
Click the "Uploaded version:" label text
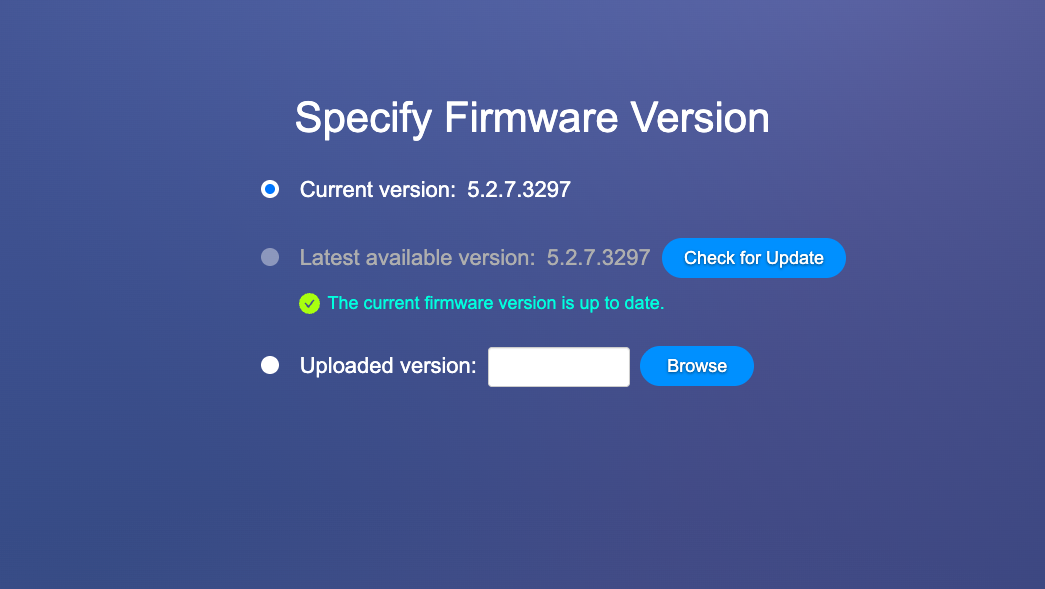[388, 366]
